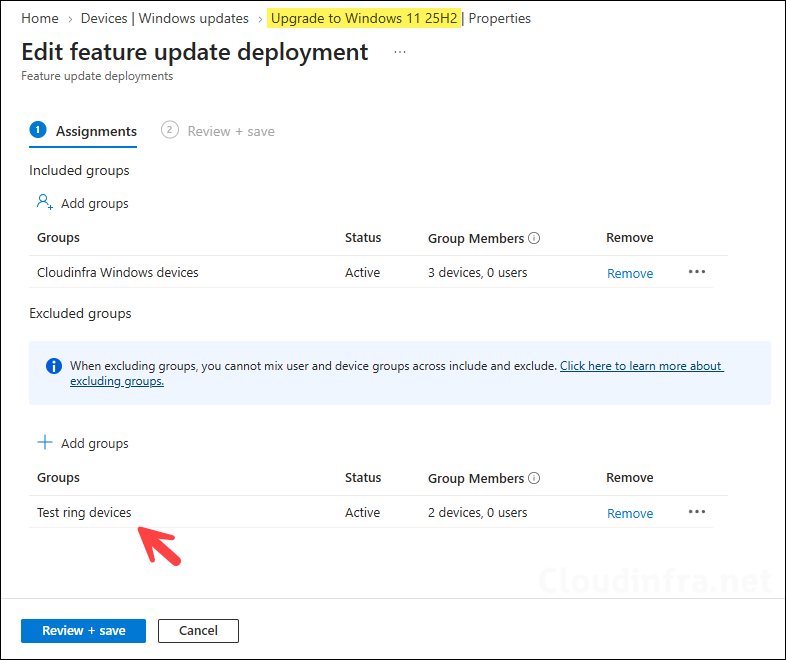Screen dimensions: 786x660
Task: Click the Review + save button
Action: 83,630
